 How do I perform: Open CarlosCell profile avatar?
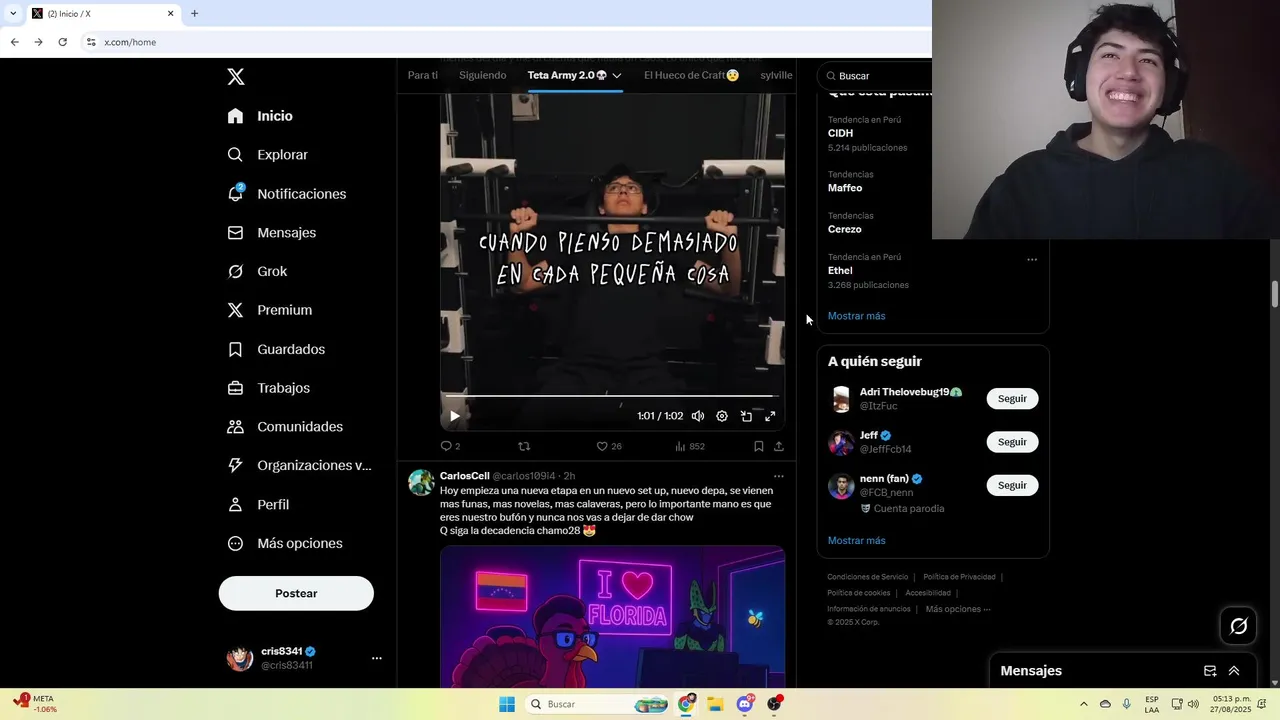(421, 483)
